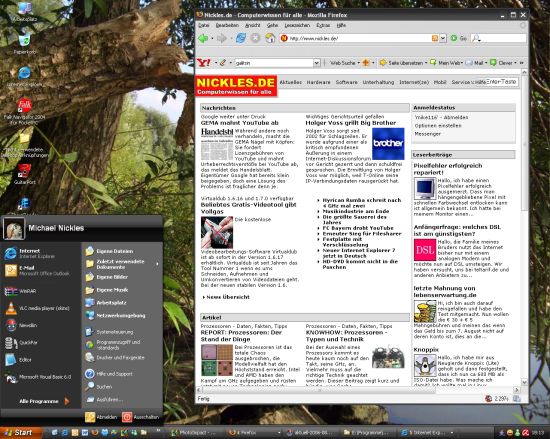550x439 pixels.
Task: Click the orange bookmark plus icon on Yahoo toolbar
Action: pyautogui.click(x=365, y=63)
